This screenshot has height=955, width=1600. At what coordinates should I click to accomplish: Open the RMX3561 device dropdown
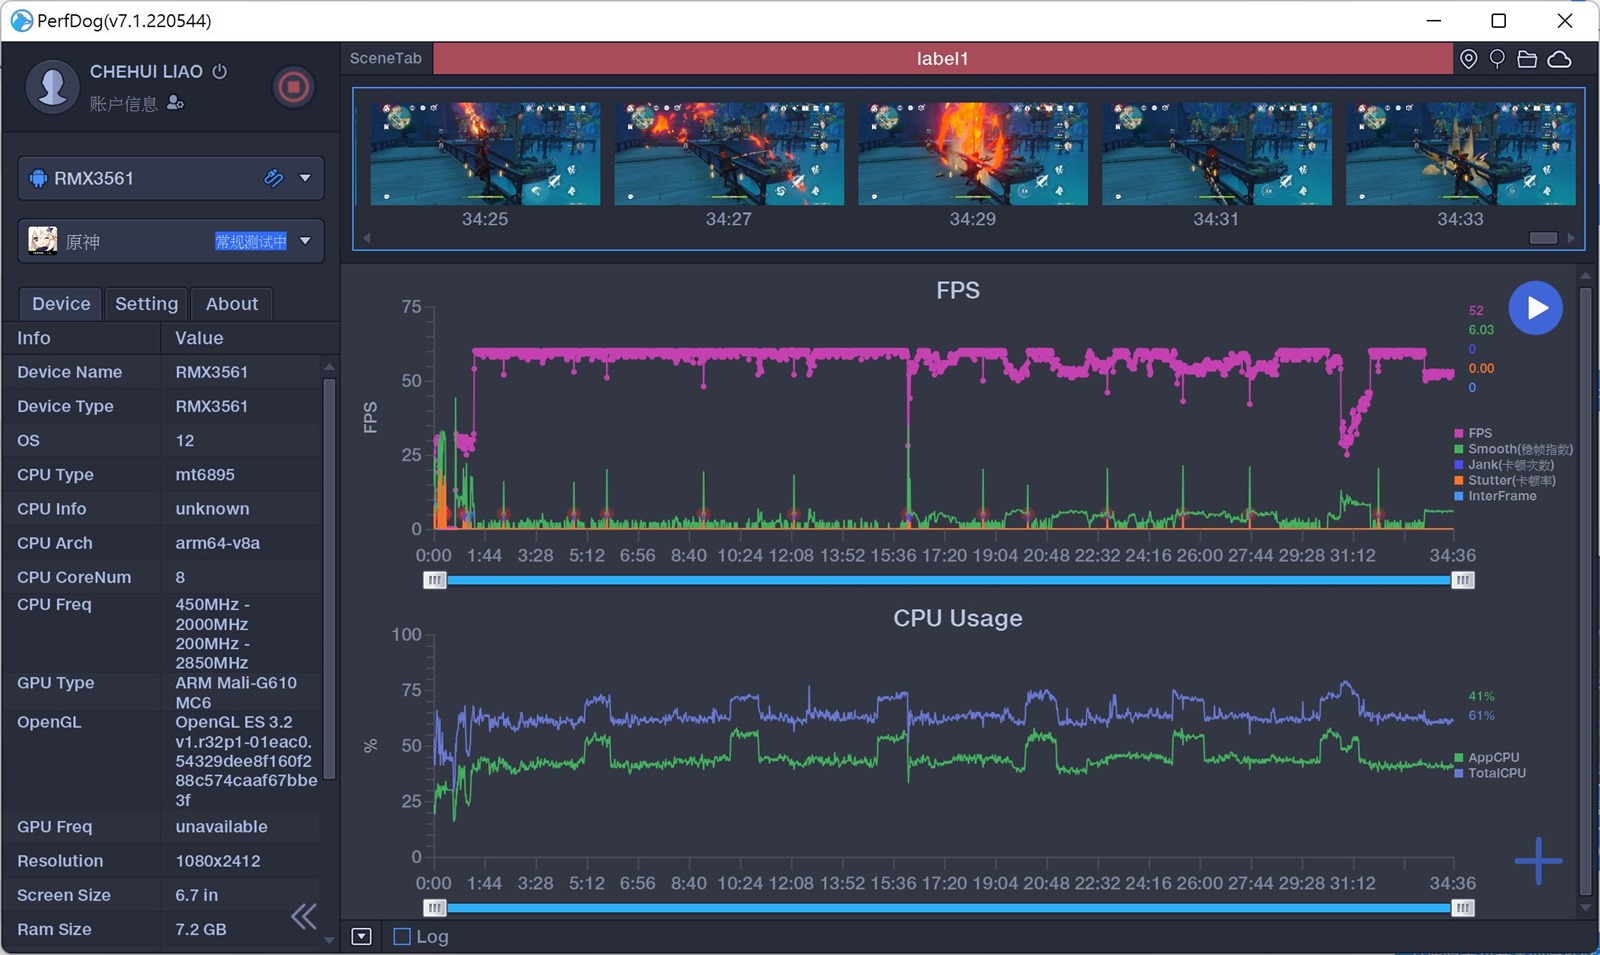(305, 178)
